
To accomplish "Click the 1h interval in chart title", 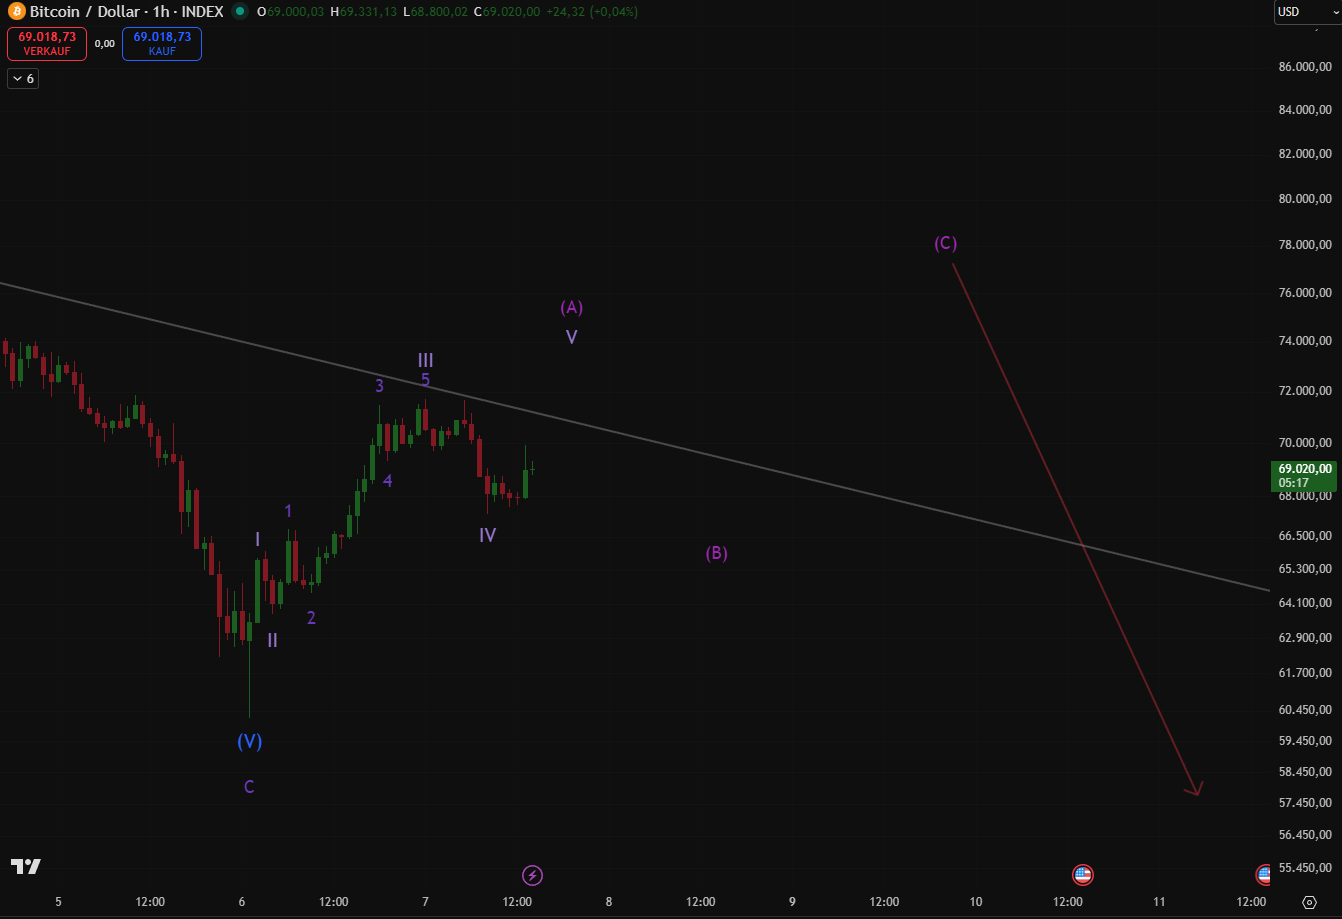I will tap(160, 12).
